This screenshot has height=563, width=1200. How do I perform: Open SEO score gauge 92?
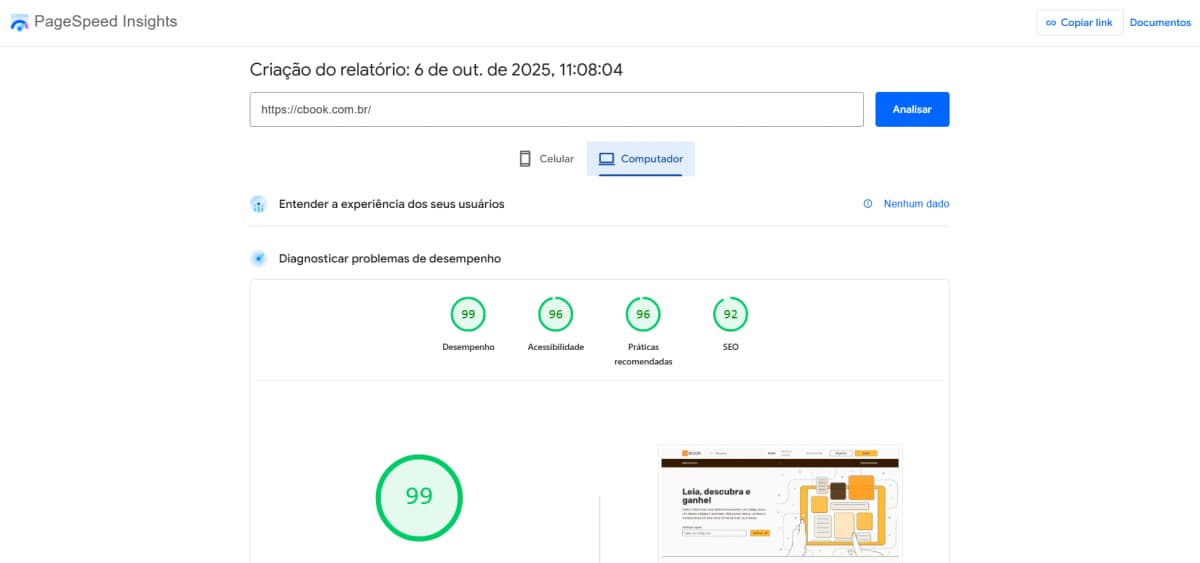(731, 314)
